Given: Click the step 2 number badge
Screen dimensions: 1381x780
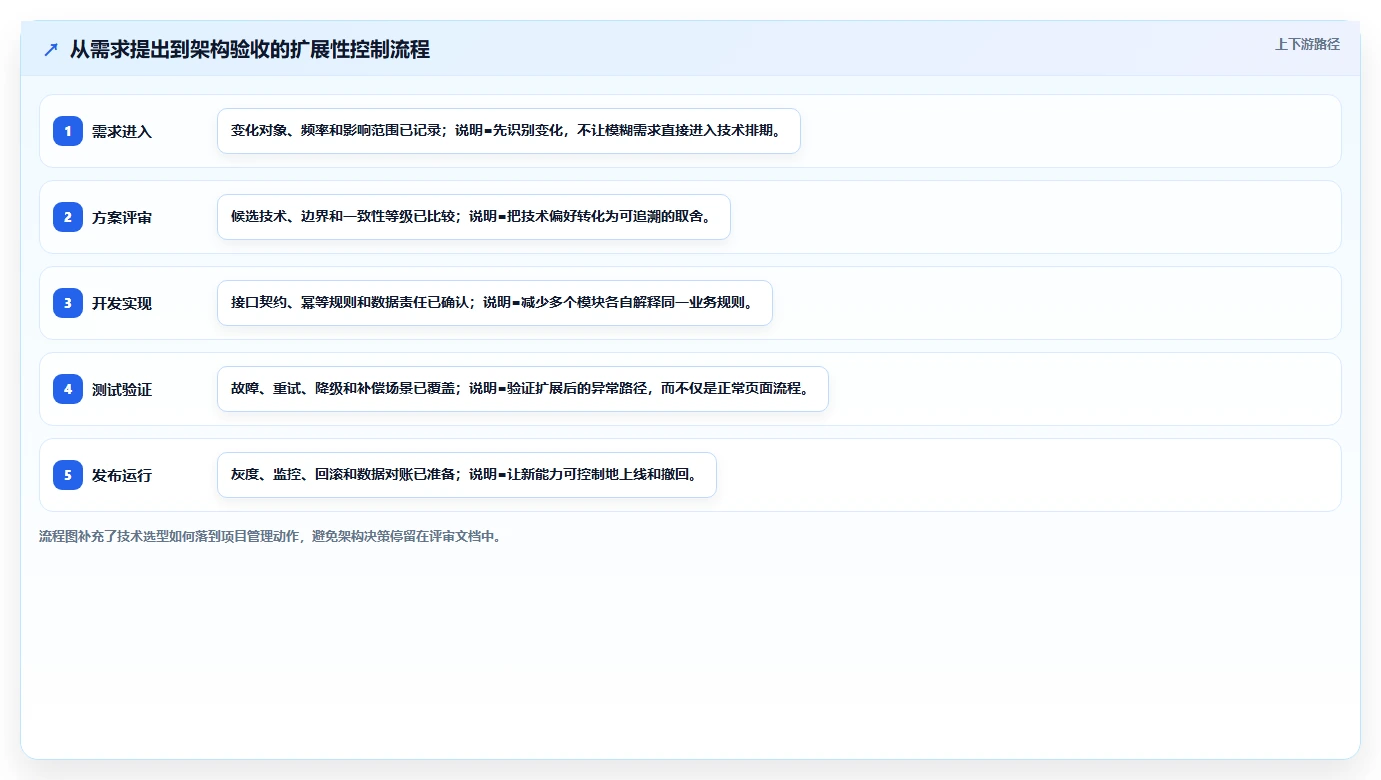Looking at the screenshot, I should point(68,217).
